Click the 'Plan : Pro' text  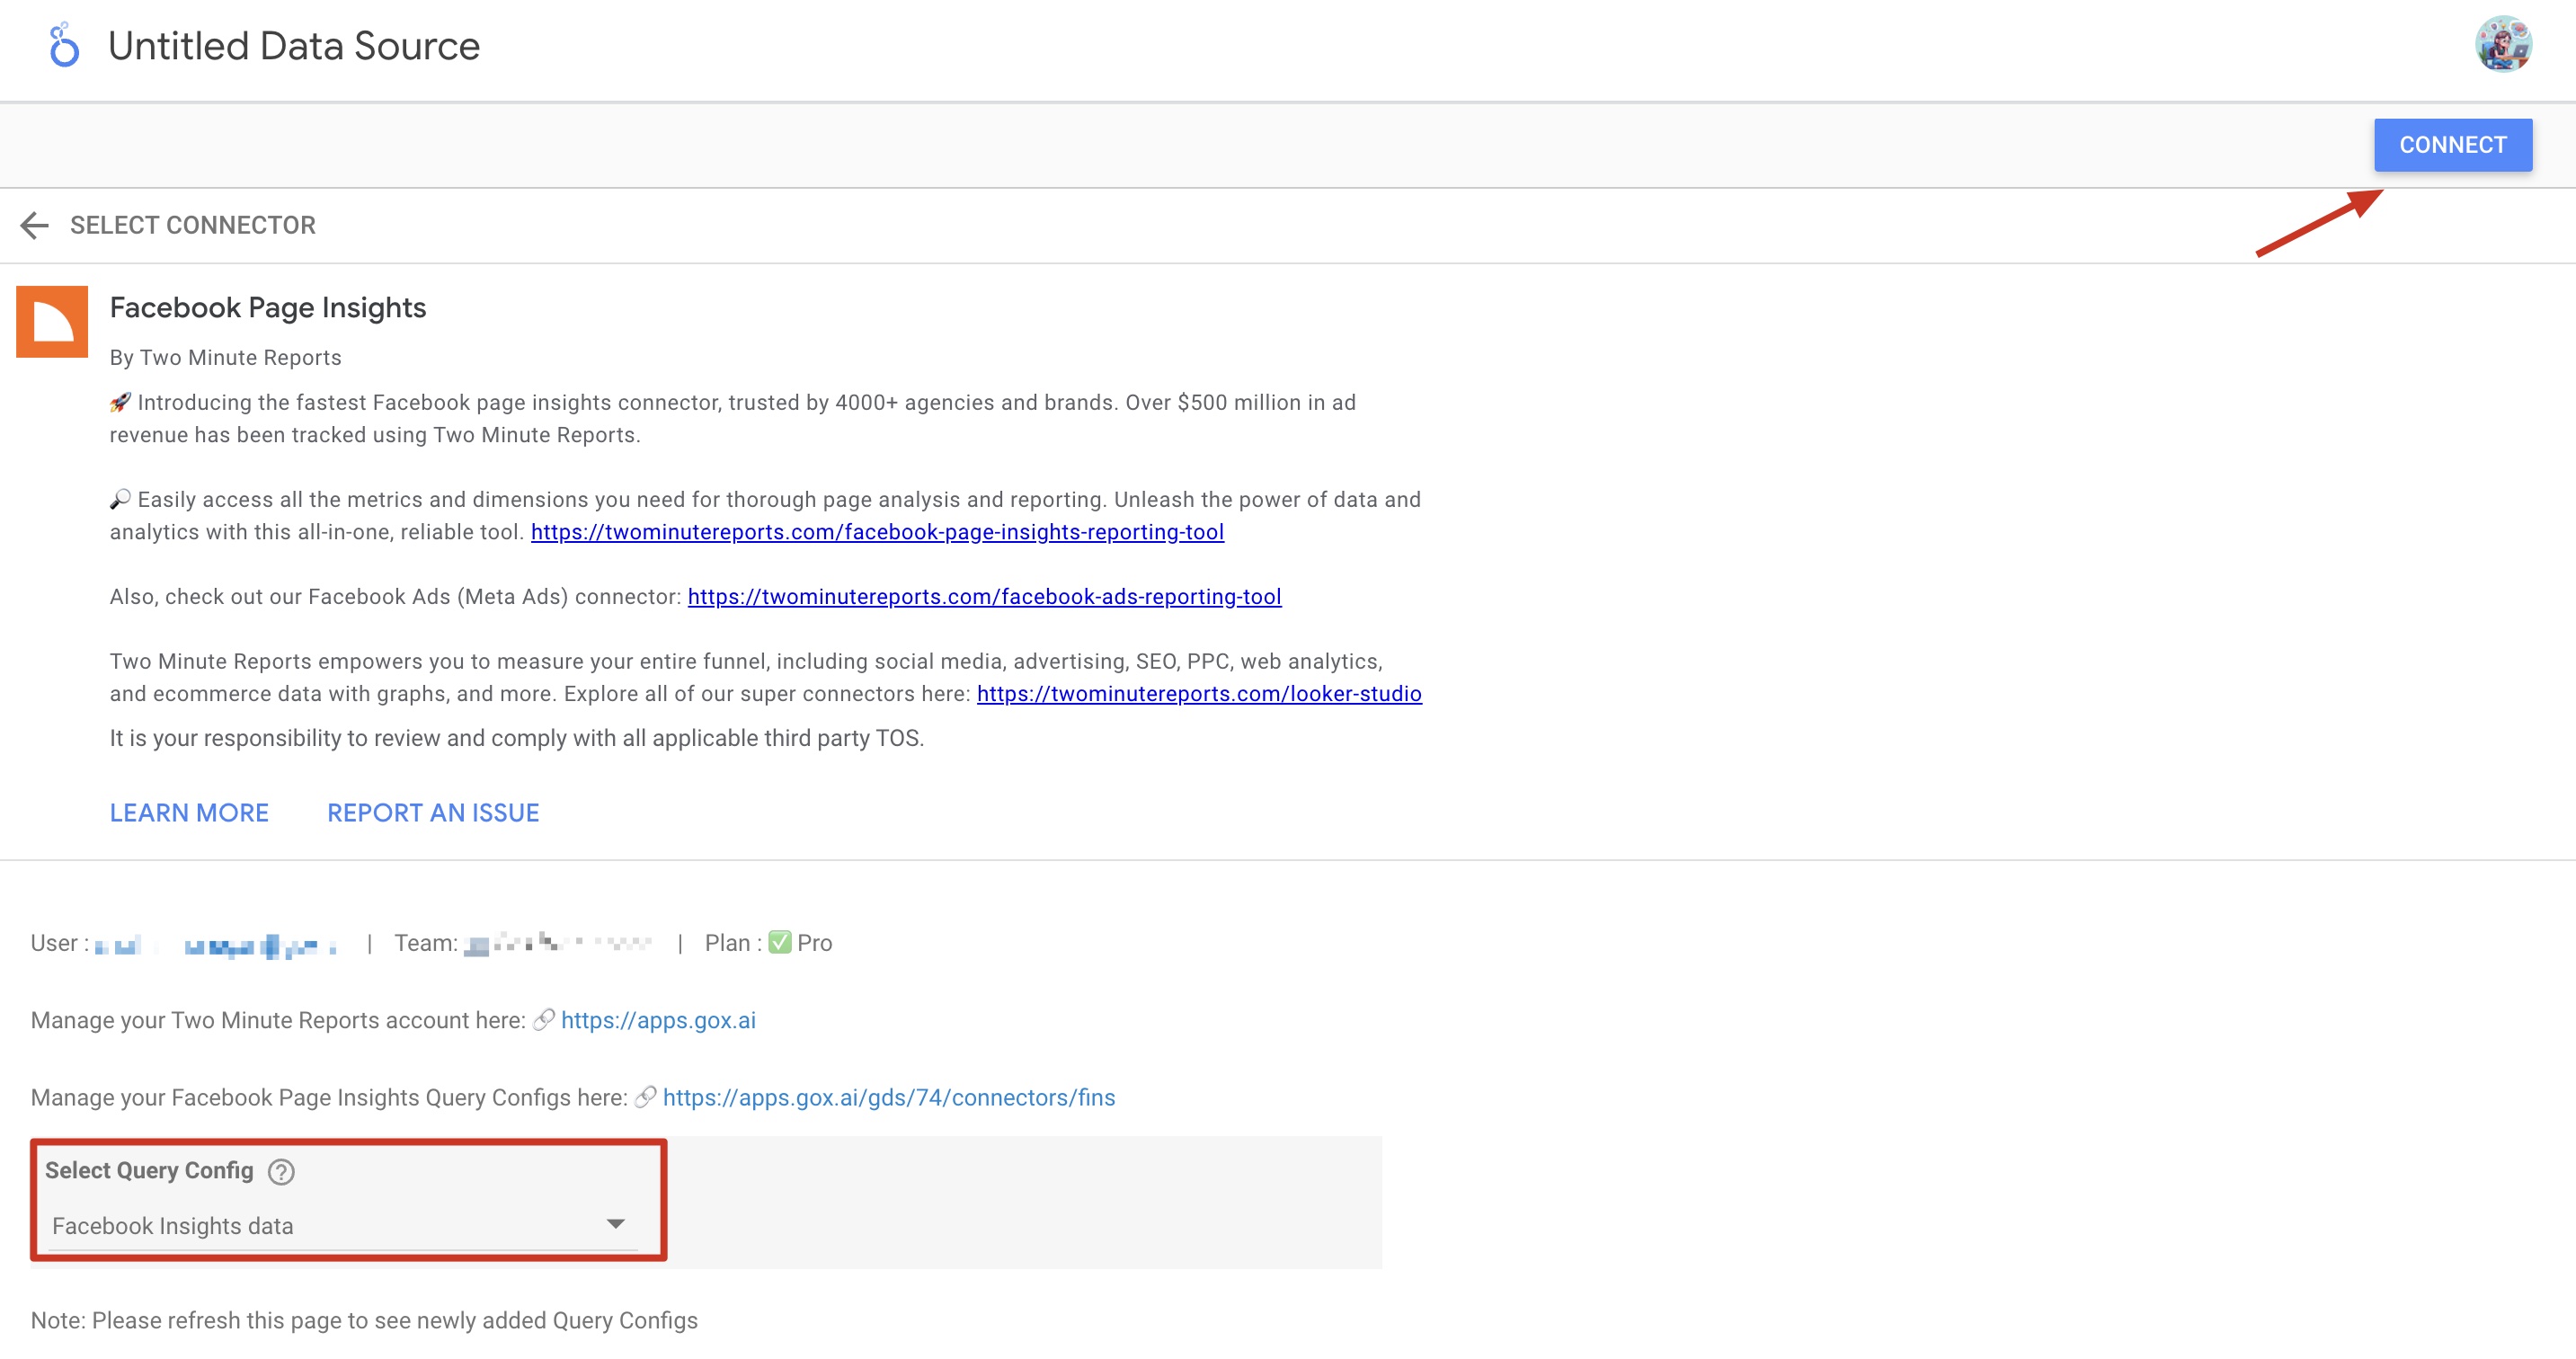coord(768,943)
